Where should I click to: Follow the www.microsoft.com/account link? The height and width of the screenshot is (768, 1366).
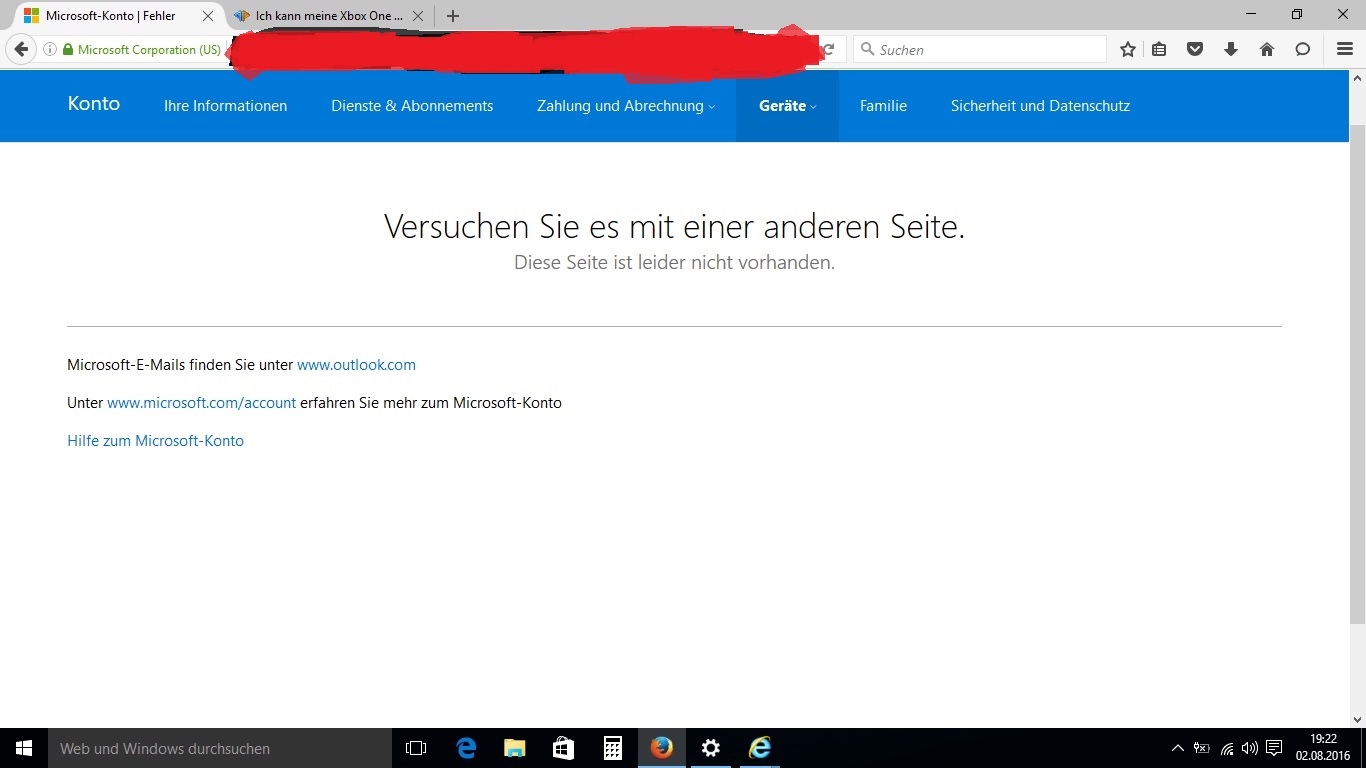pos(201,403)
